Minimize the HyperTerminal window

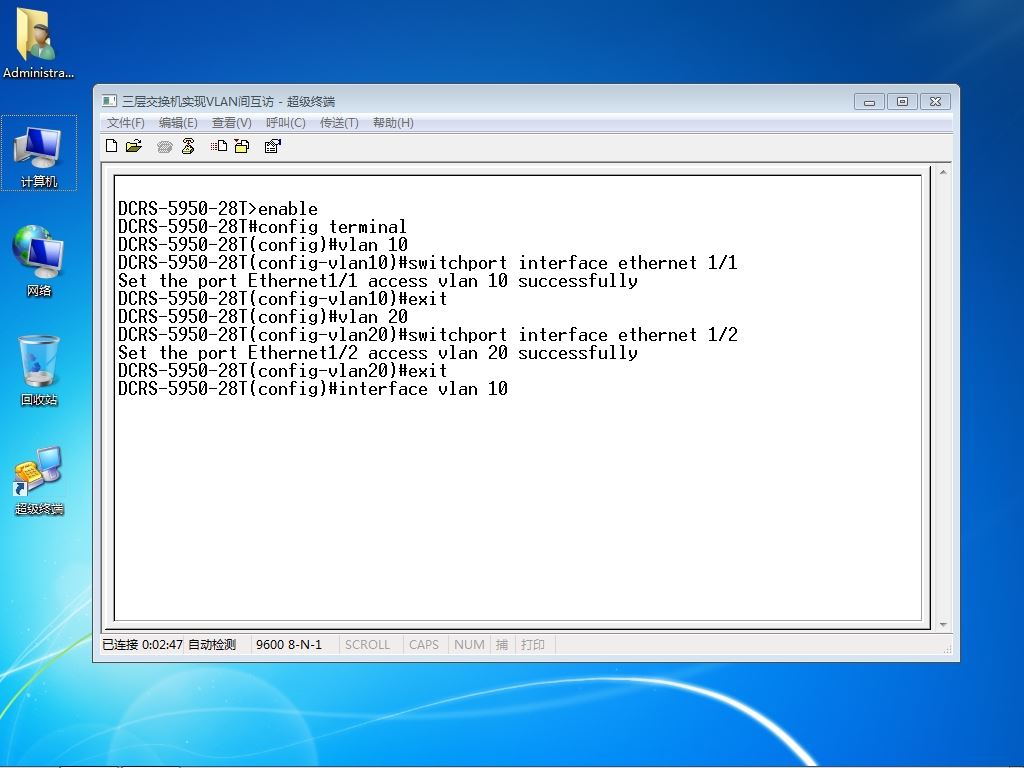click(869, 102)
